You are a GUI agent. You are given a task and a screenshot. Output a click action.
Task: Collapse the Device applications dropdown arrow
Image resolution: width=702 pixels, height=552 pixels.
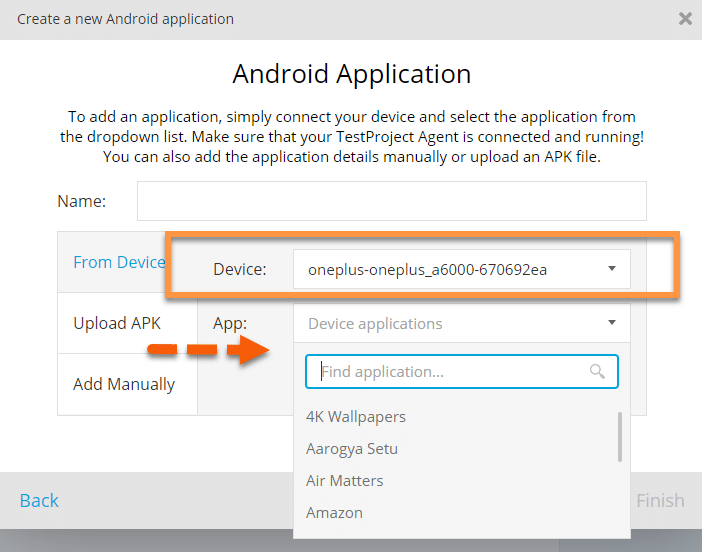[612, 323]
